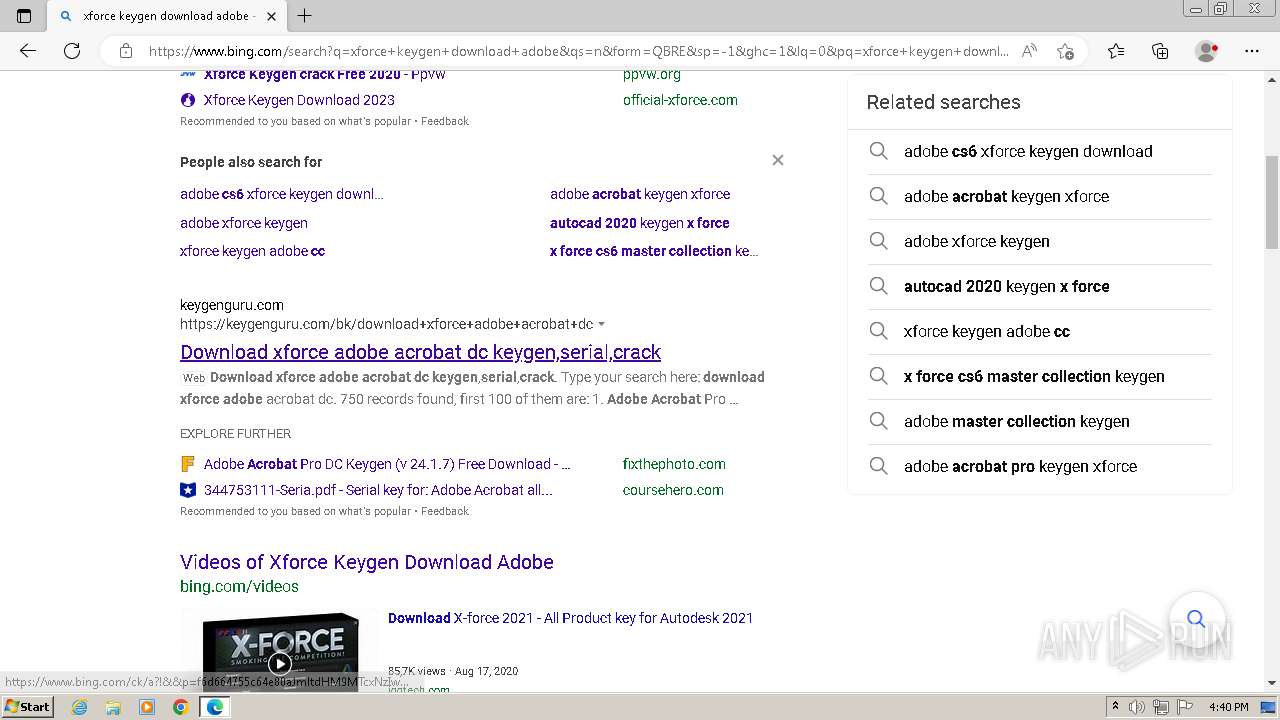
Task: Click the address bar URL field
Action: click(x=578, y=51)
